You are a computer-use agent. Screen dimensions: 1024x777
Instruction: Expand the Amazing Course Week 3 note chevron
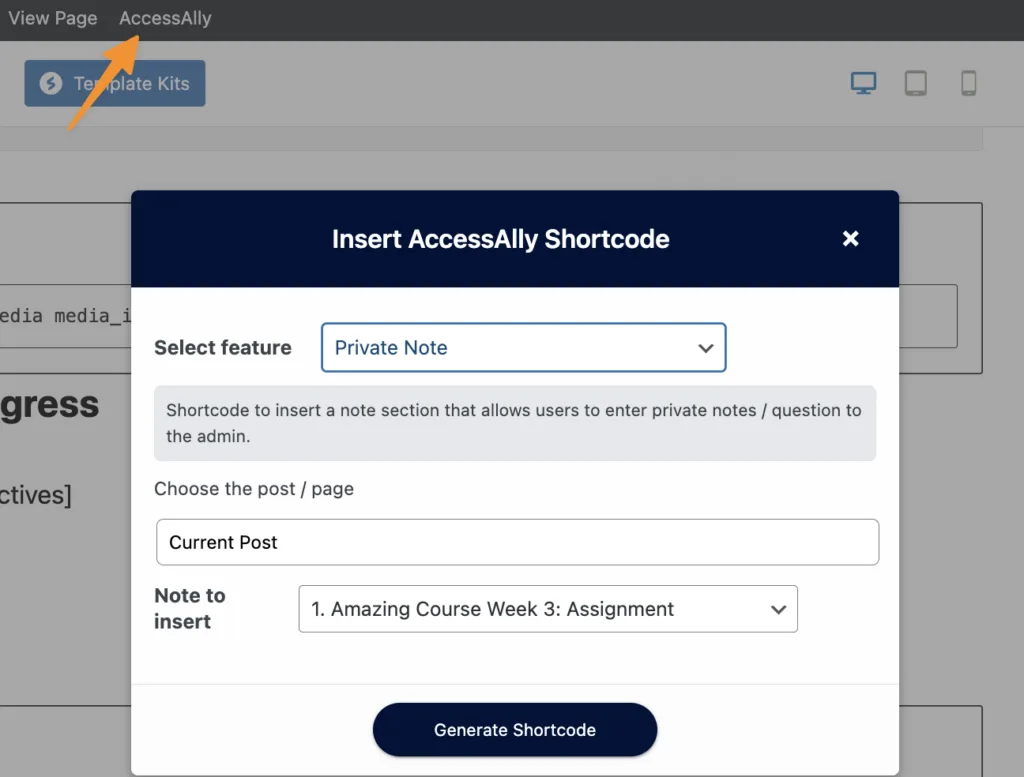[778, 608]
